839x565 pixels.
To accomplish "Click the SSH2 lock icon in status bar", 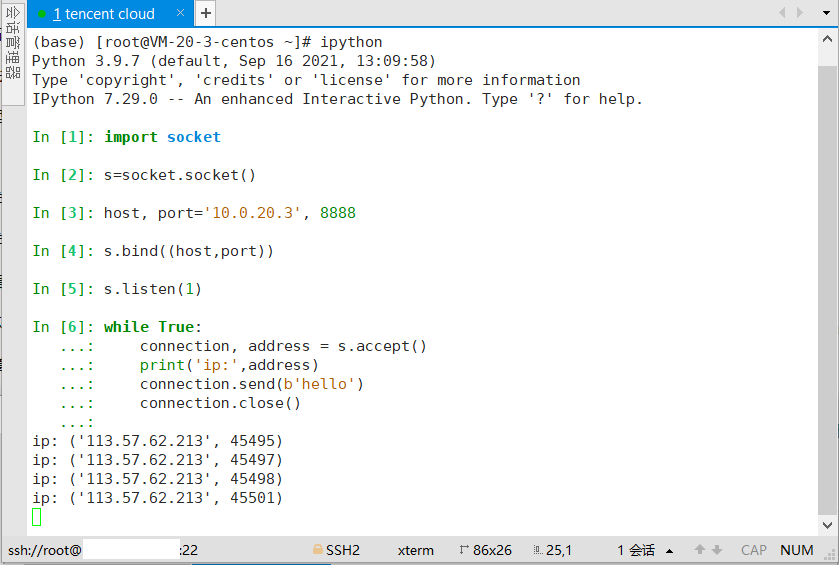I will point(318,549).
